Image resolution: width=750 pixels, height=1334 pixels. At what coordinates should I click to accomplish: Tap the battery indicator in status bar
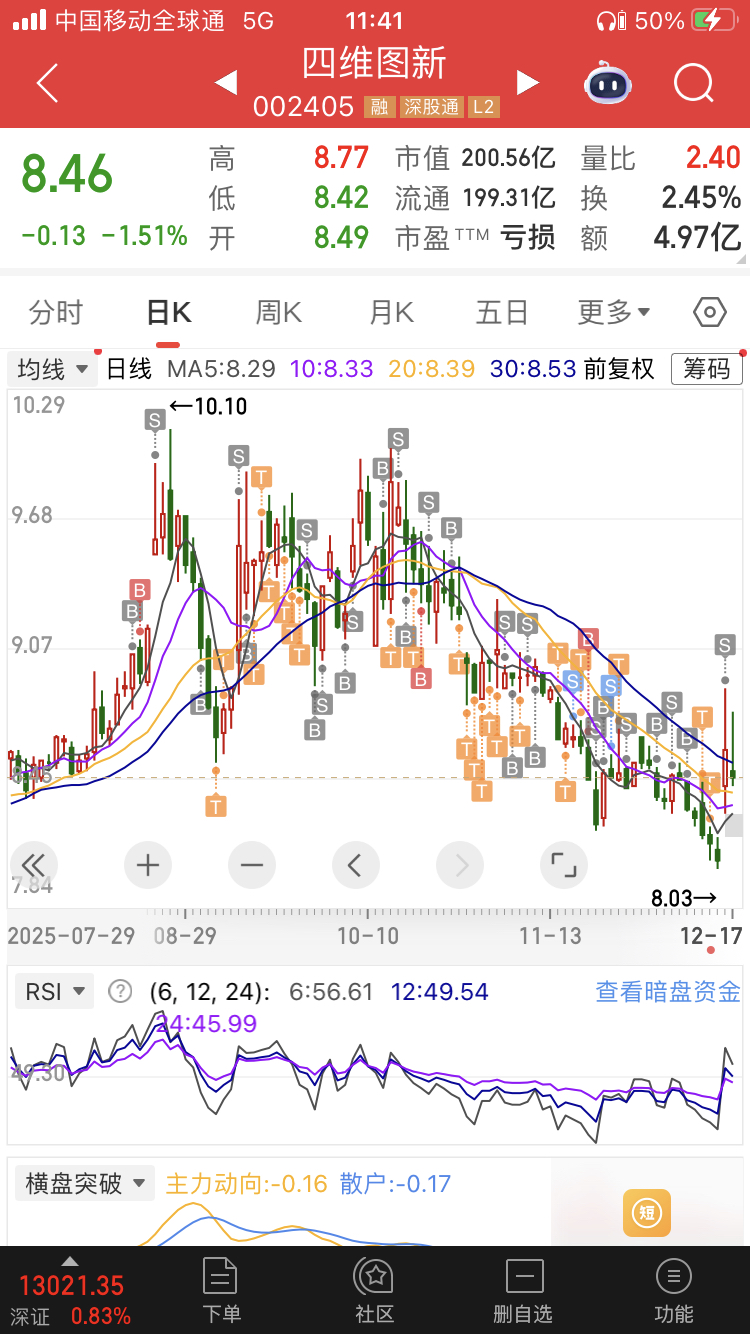click(x=713, y=20)
